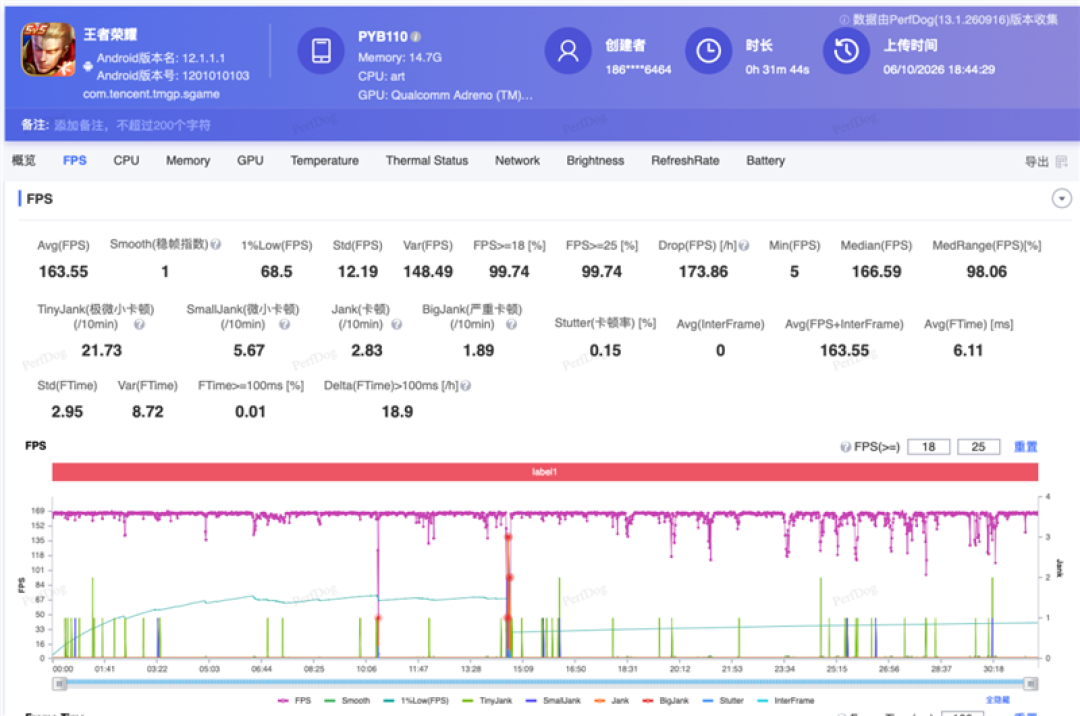The height and width of the screenshot is (716, 1080).
Task: Open help icon for Smooth(稳帧指数)
Action: [x=216, y=244]
